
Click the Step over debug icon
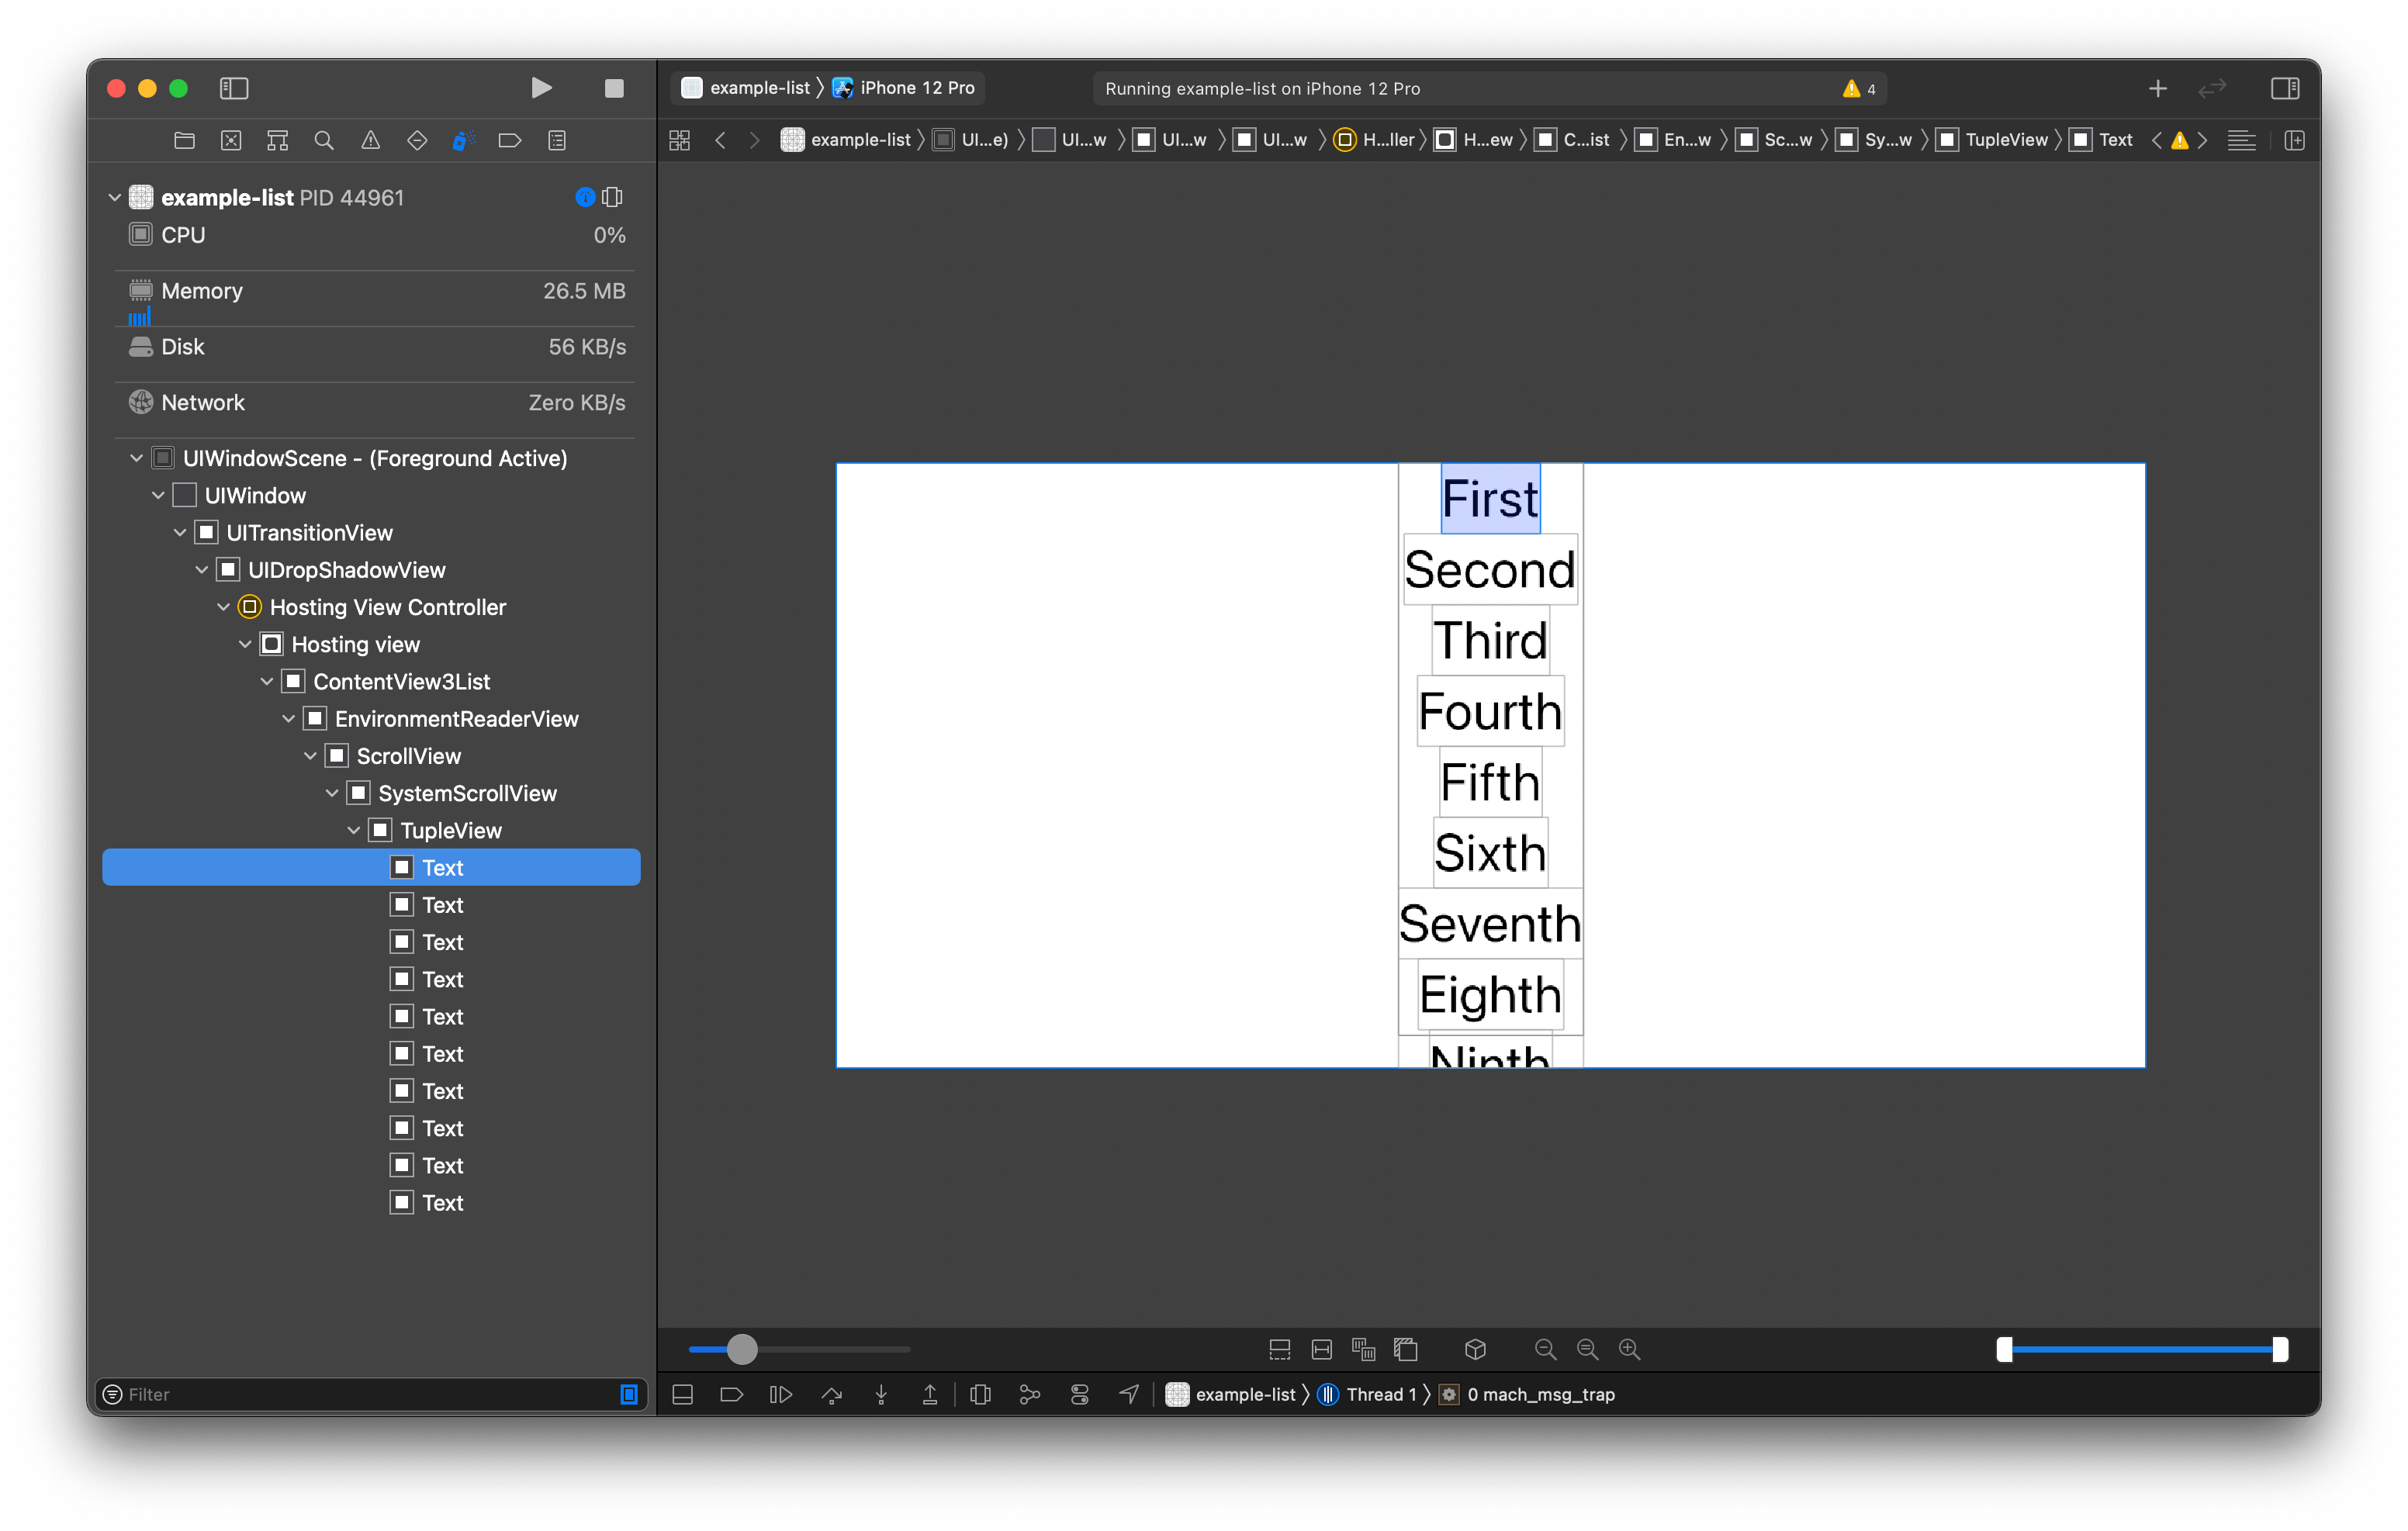tap(831, 1394)
